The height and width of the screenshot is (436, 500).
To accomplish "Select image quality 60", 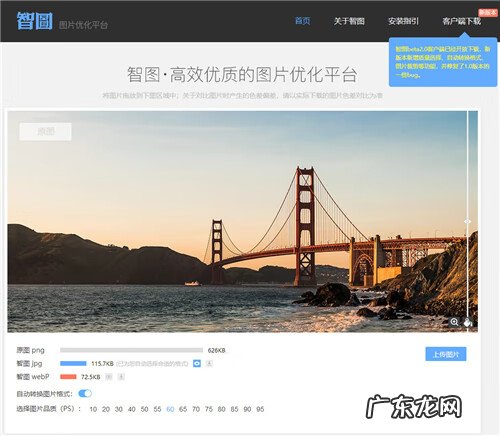I will 170,409.
